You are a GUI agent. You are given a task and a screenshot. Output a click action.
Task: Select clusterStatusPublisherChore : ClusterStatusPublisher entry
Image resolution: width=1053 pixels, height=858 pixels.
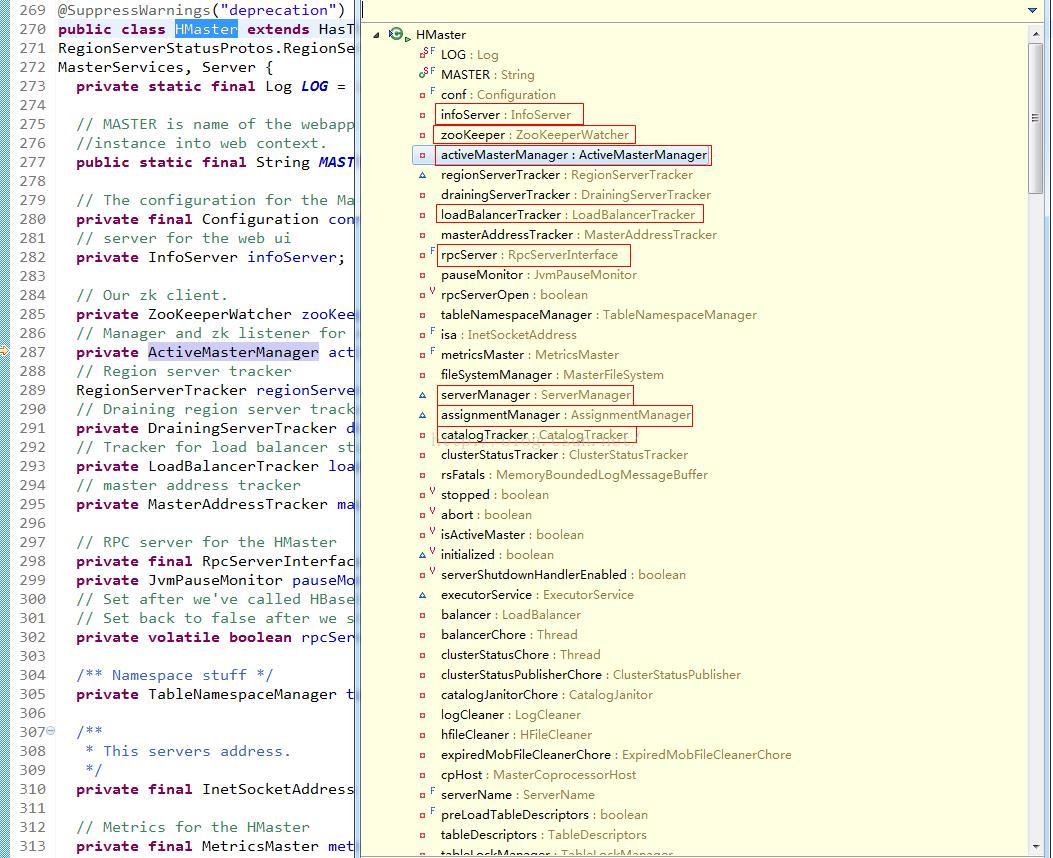591,675
